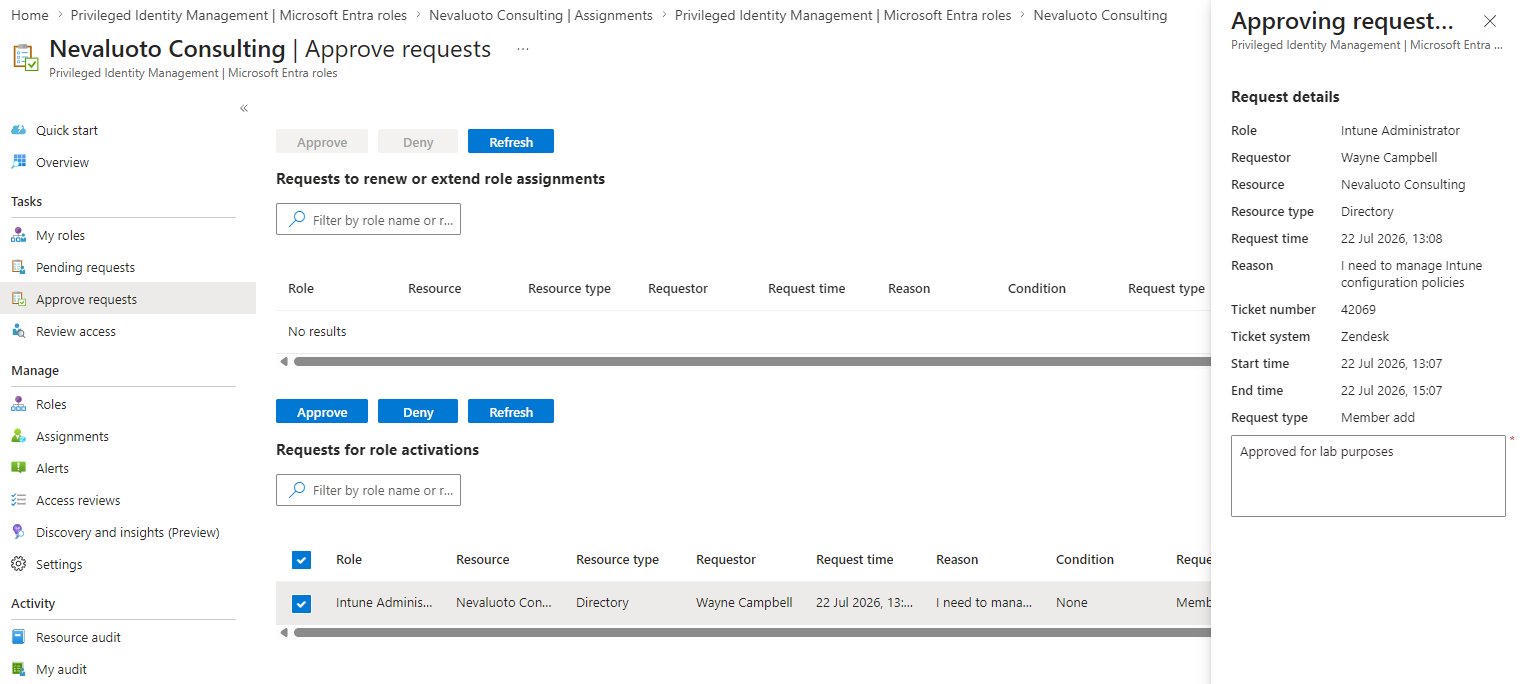Click the Review access icon

tap(18, 331)
